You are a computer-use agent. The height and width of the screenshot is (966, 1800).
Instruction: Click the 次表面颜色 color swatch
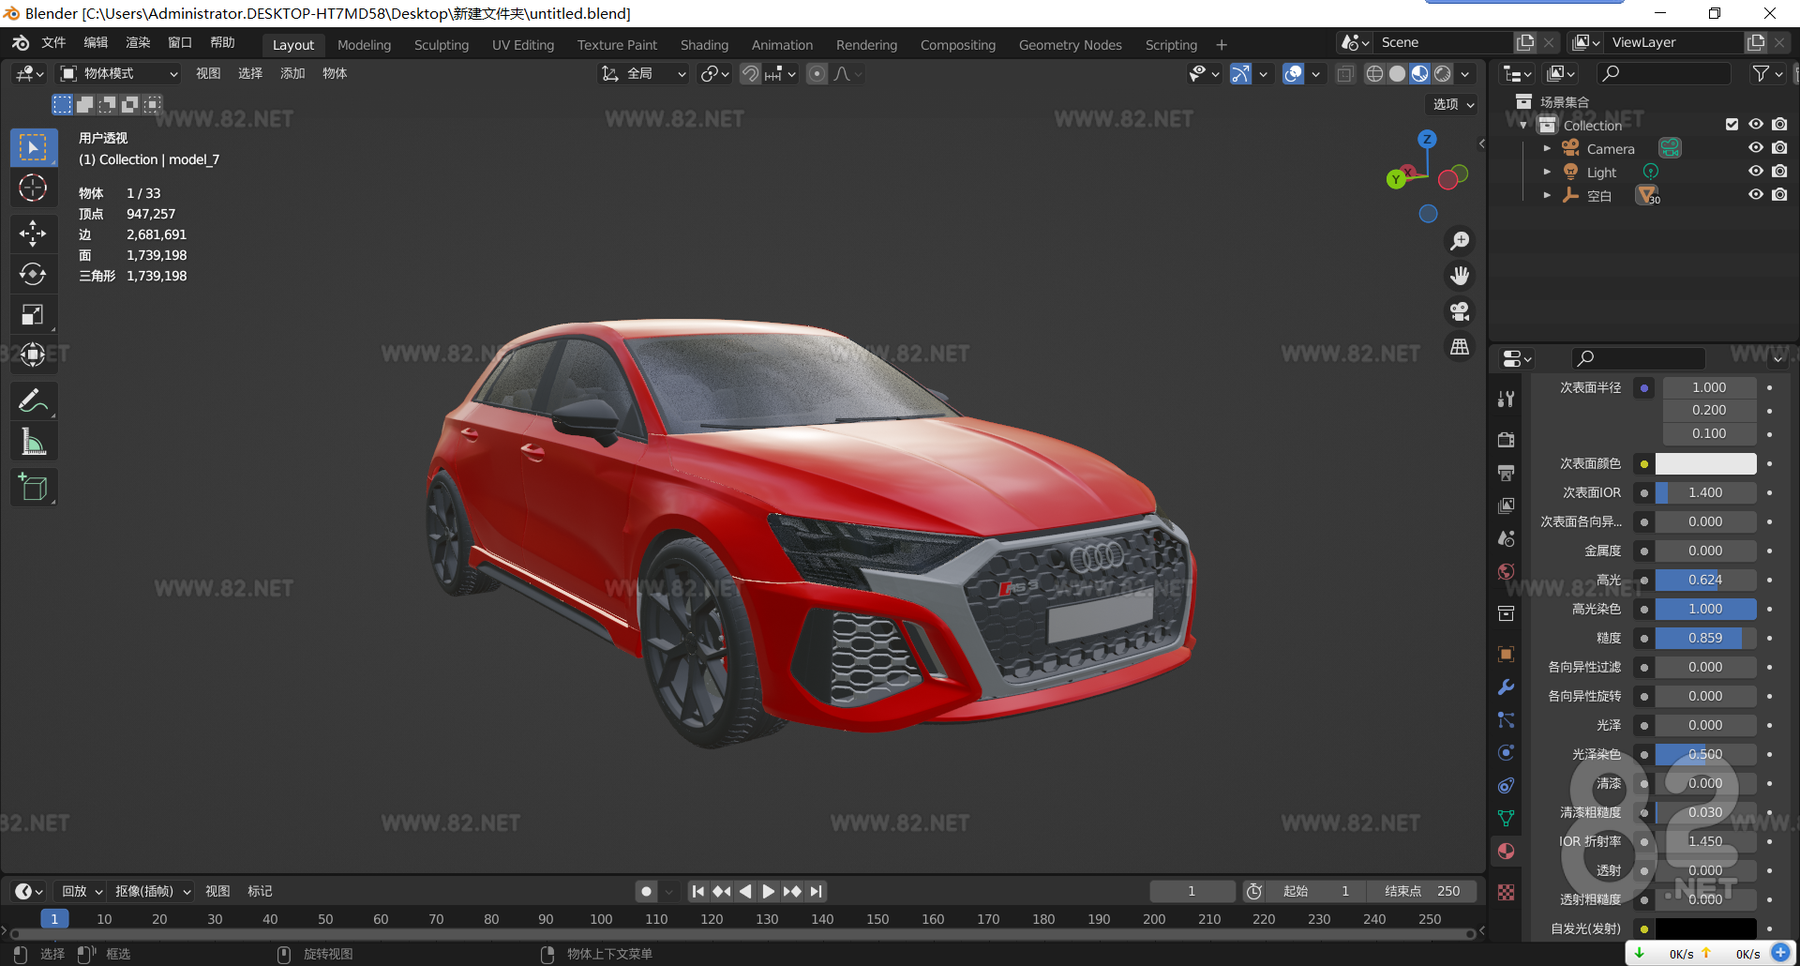coord(1706,463)
